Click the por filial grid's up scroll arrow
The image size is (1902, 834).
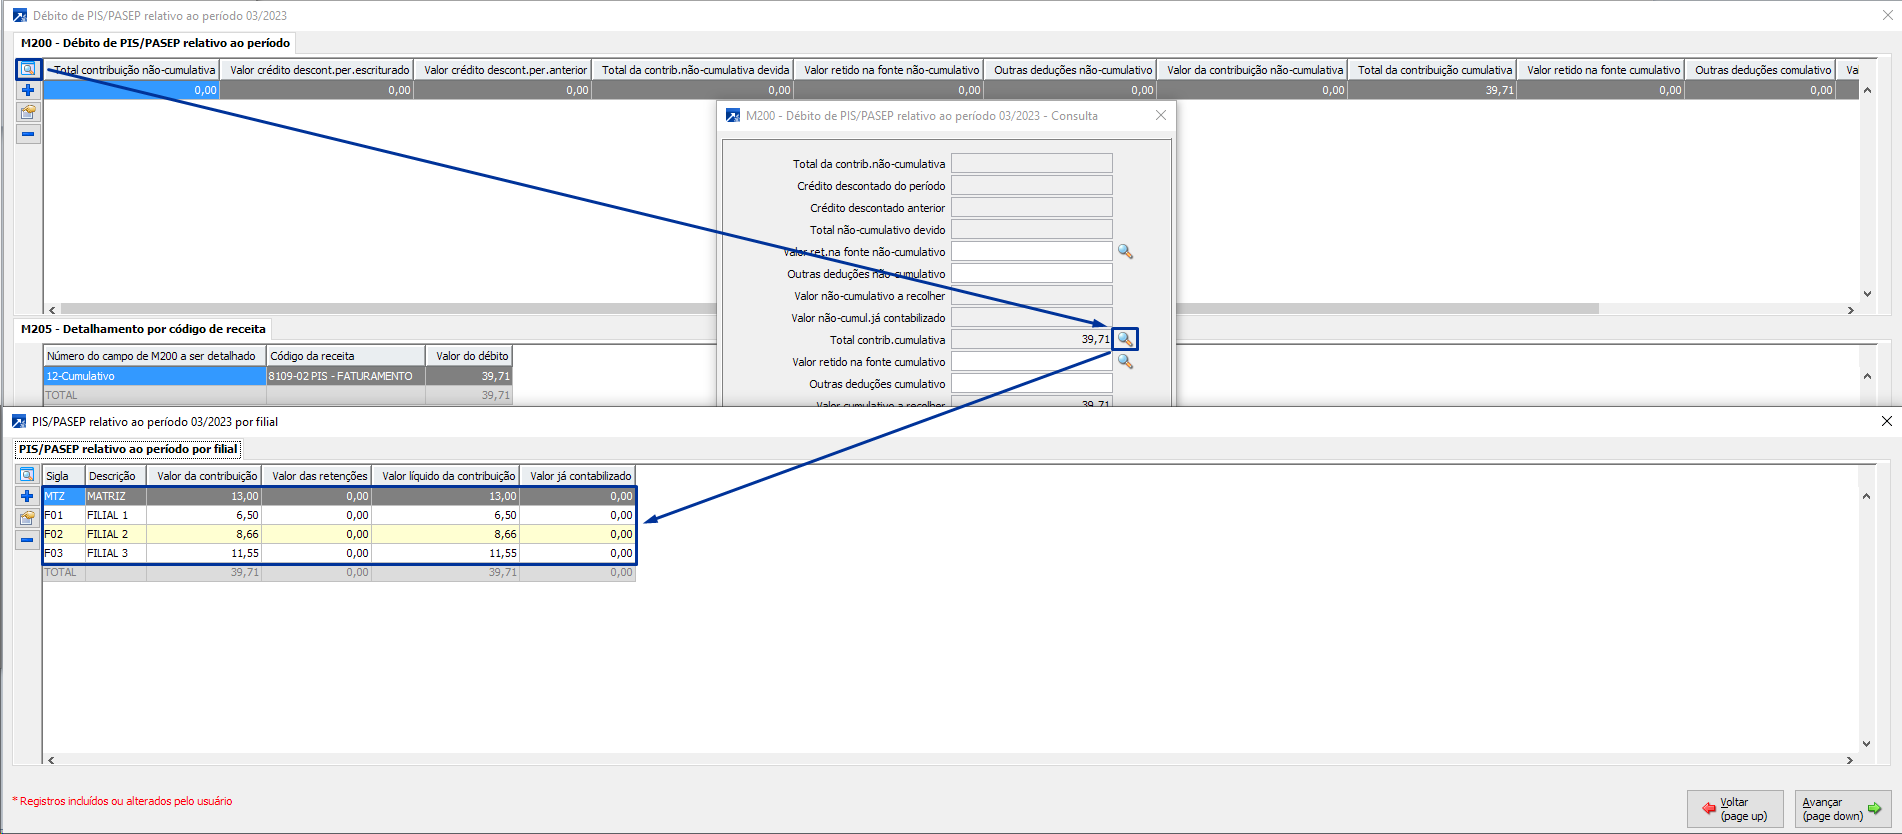(1866, 496)
